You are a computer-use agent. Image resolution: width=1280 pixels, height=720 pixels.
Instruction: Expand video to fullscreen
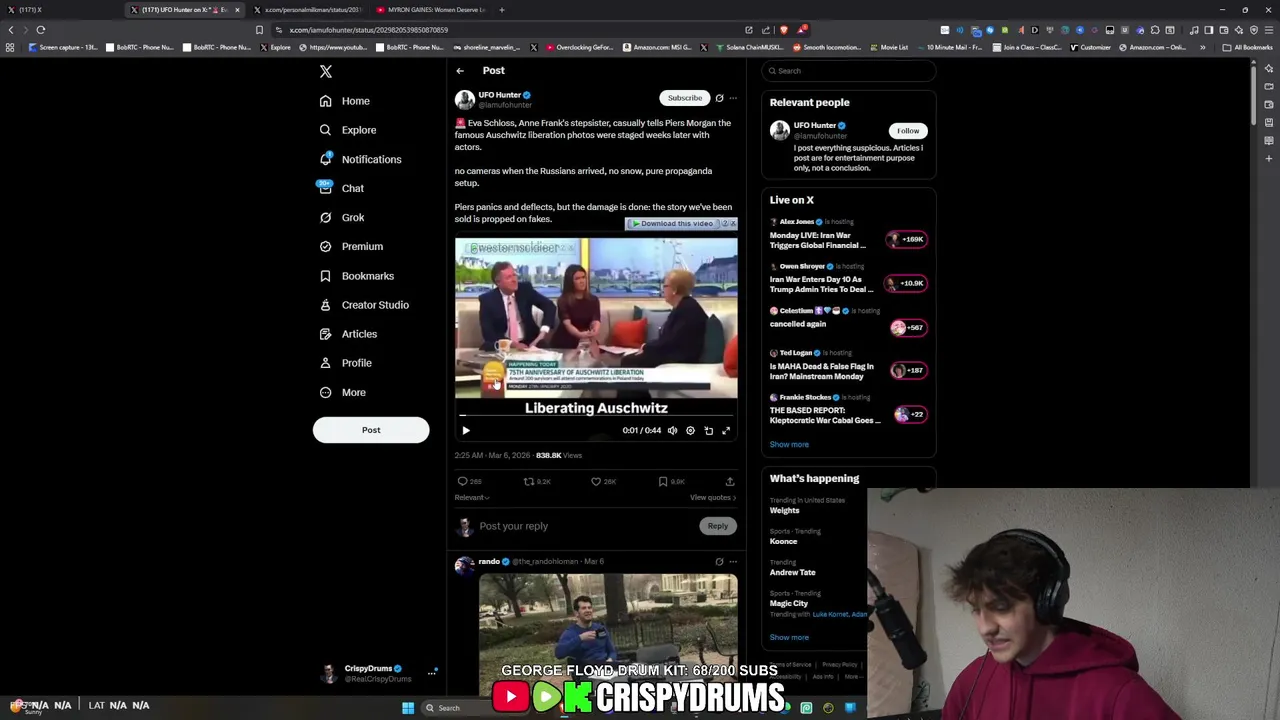pyautogui.click(x=726, y=430)
